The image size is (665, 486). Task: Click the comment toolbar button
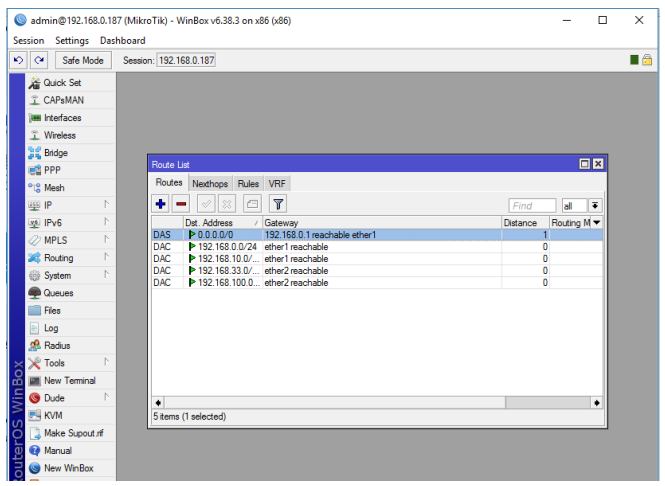coord(252,204)
